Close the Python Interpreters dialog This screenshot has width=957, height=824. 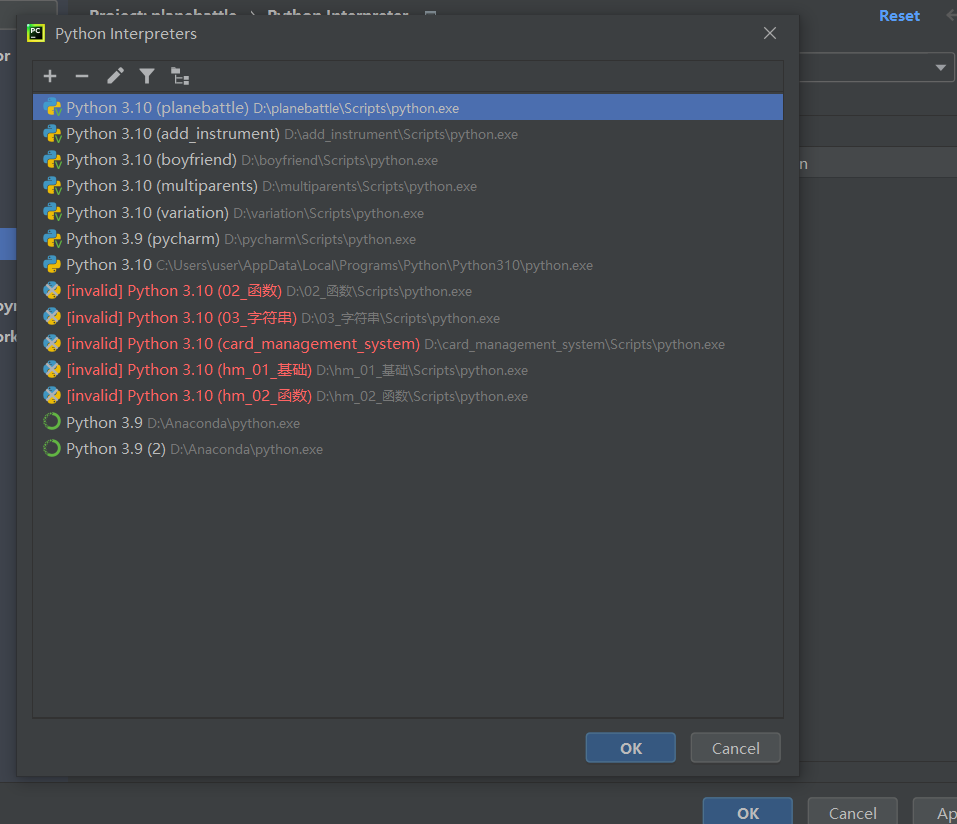pyautogui.click(x=770, y=33)
